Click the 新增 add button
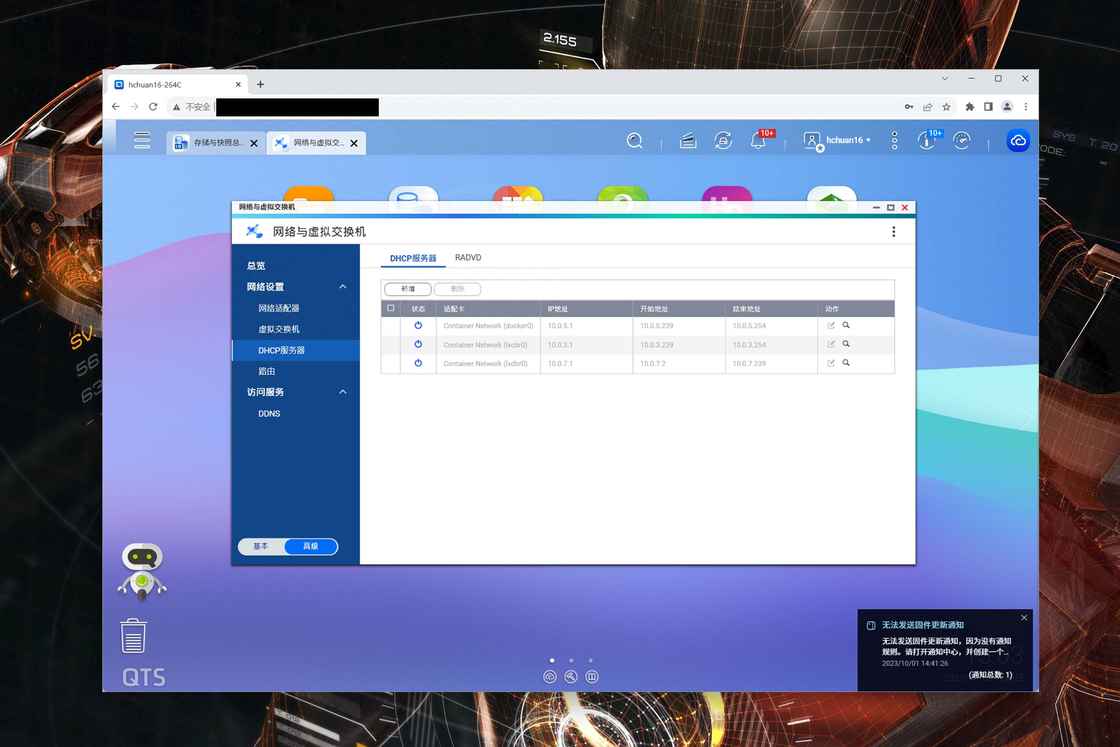The height and width of the screenshot is (747, 1120). coord(407,289)
